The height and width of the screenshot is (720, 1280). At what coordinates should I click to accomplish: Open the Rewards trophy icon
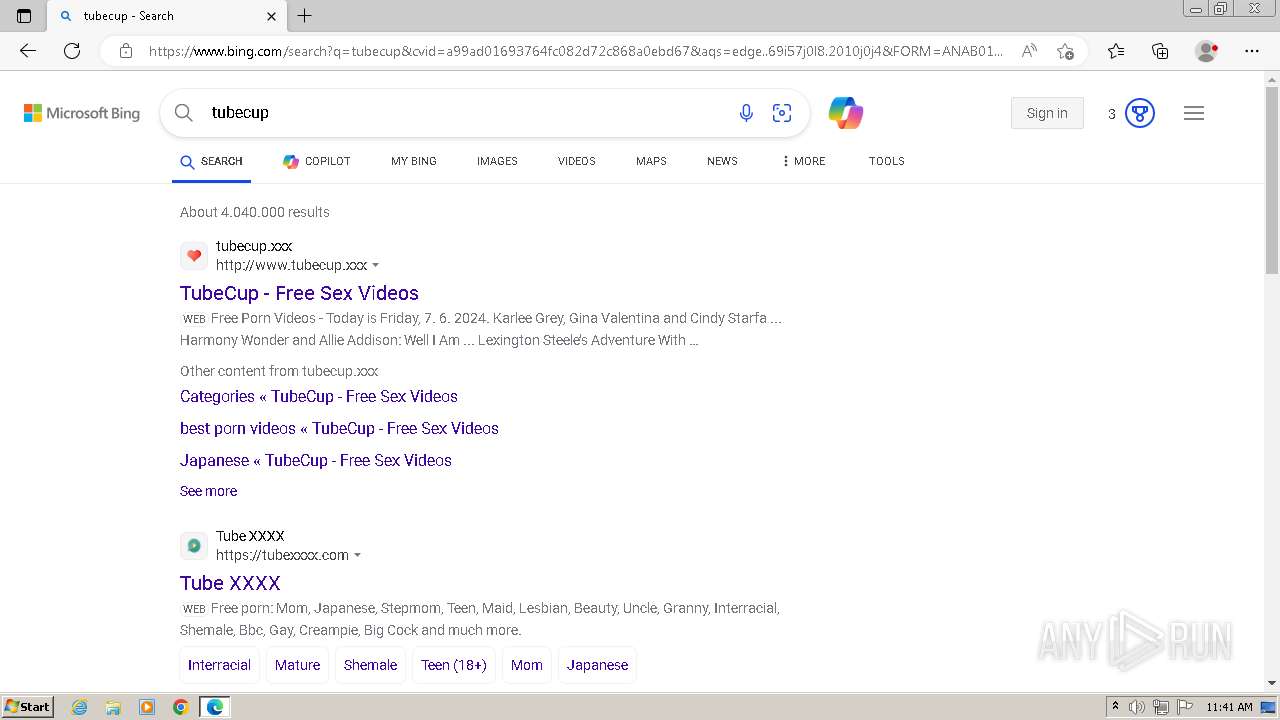pyautogui.click(x=1140, y=113)
